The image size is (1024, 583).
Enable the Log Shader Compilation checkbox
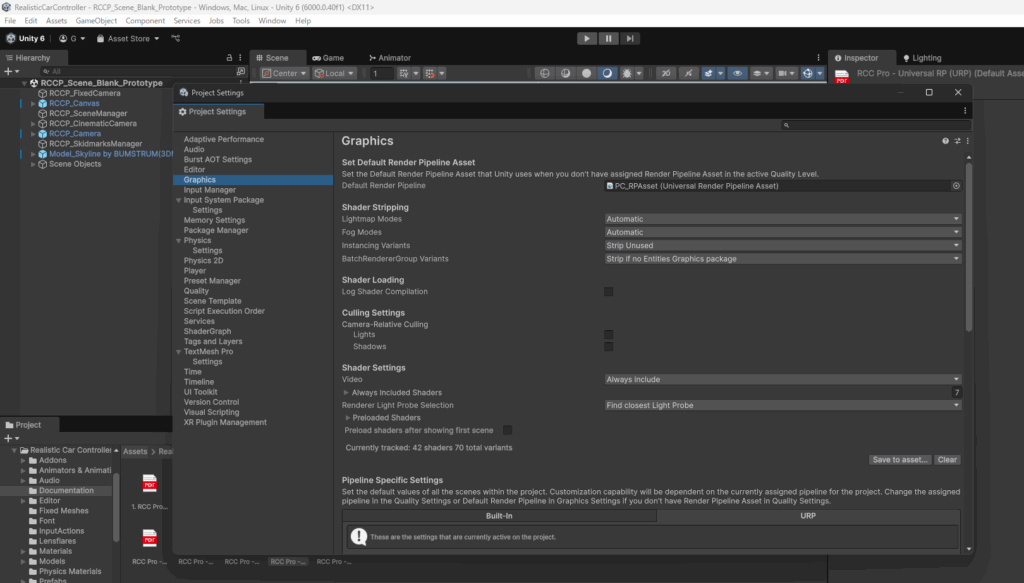coord(608,292)
